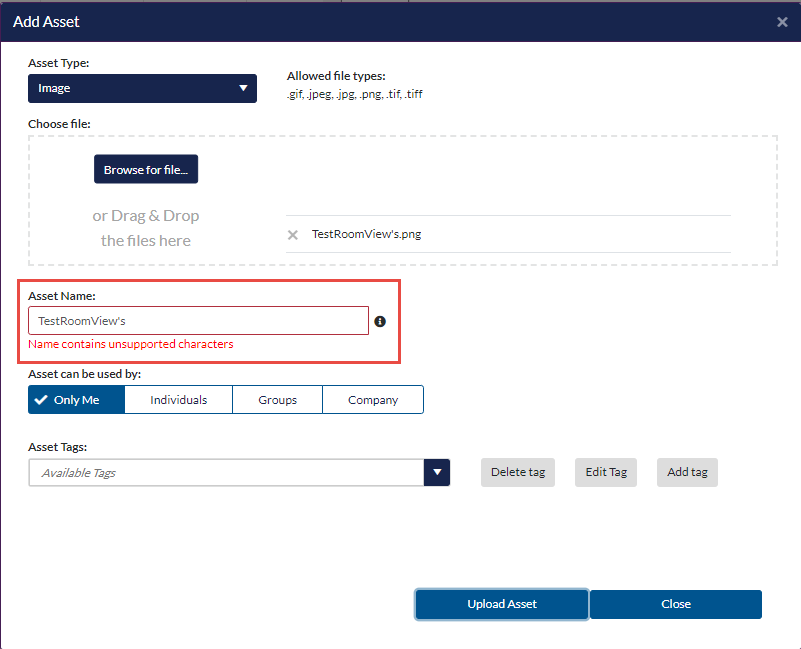Click into the Asset Name text field
Viewport: 801px width, 649px height.
coord(198,321)
